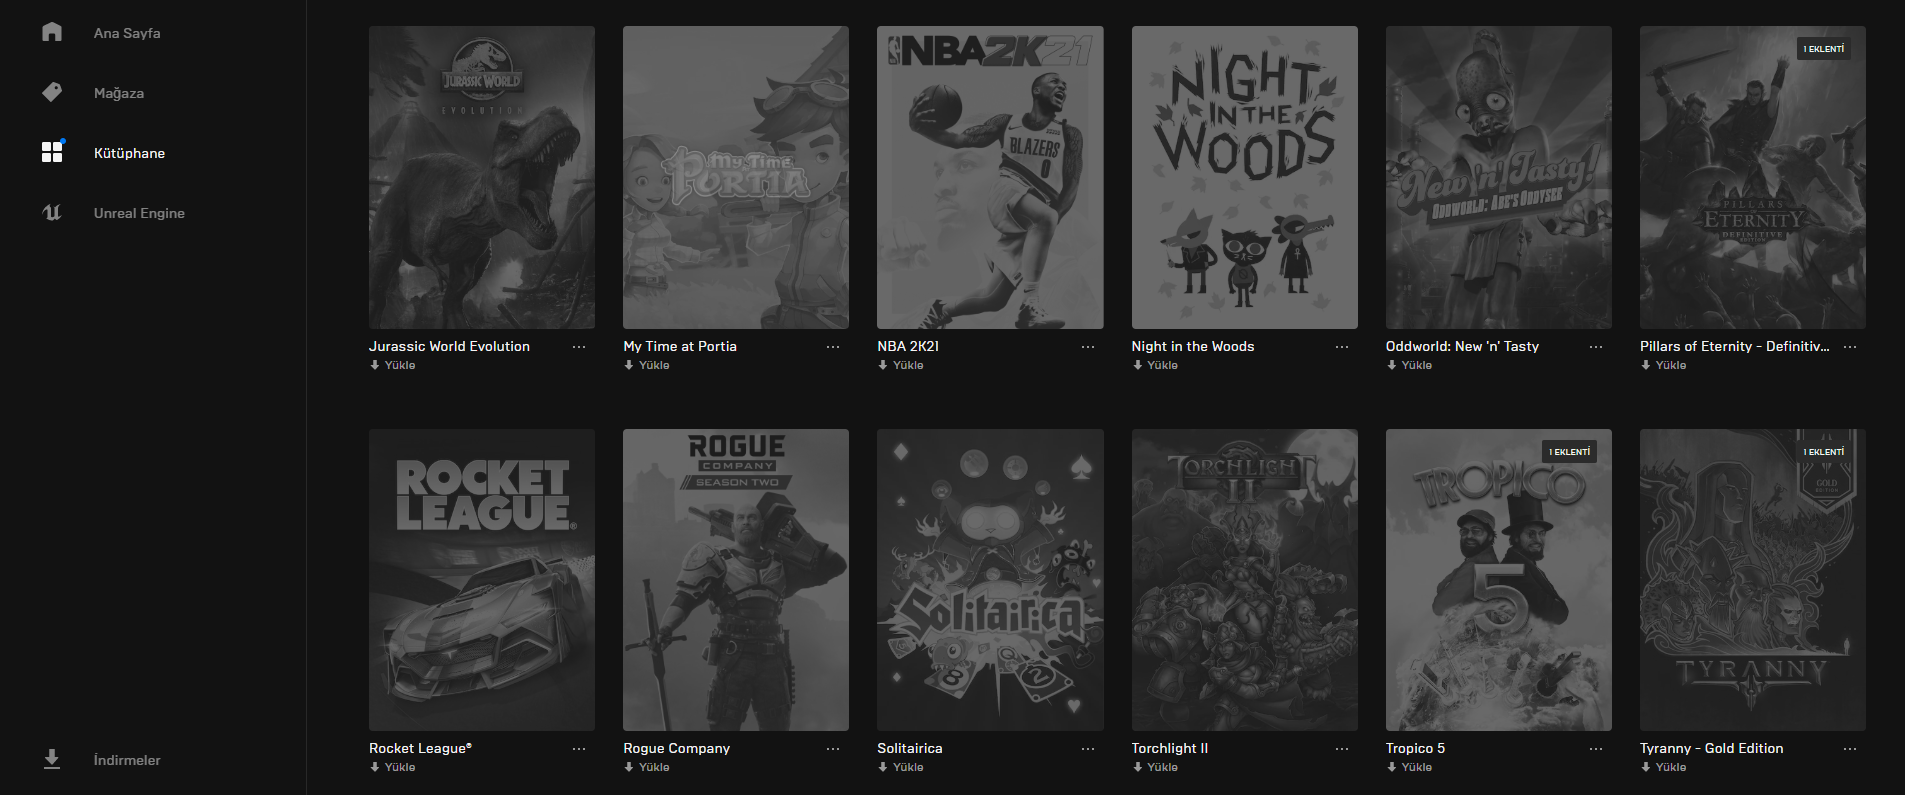
Task: Select the My Time at Portia cover
Action: pos(736,177)
